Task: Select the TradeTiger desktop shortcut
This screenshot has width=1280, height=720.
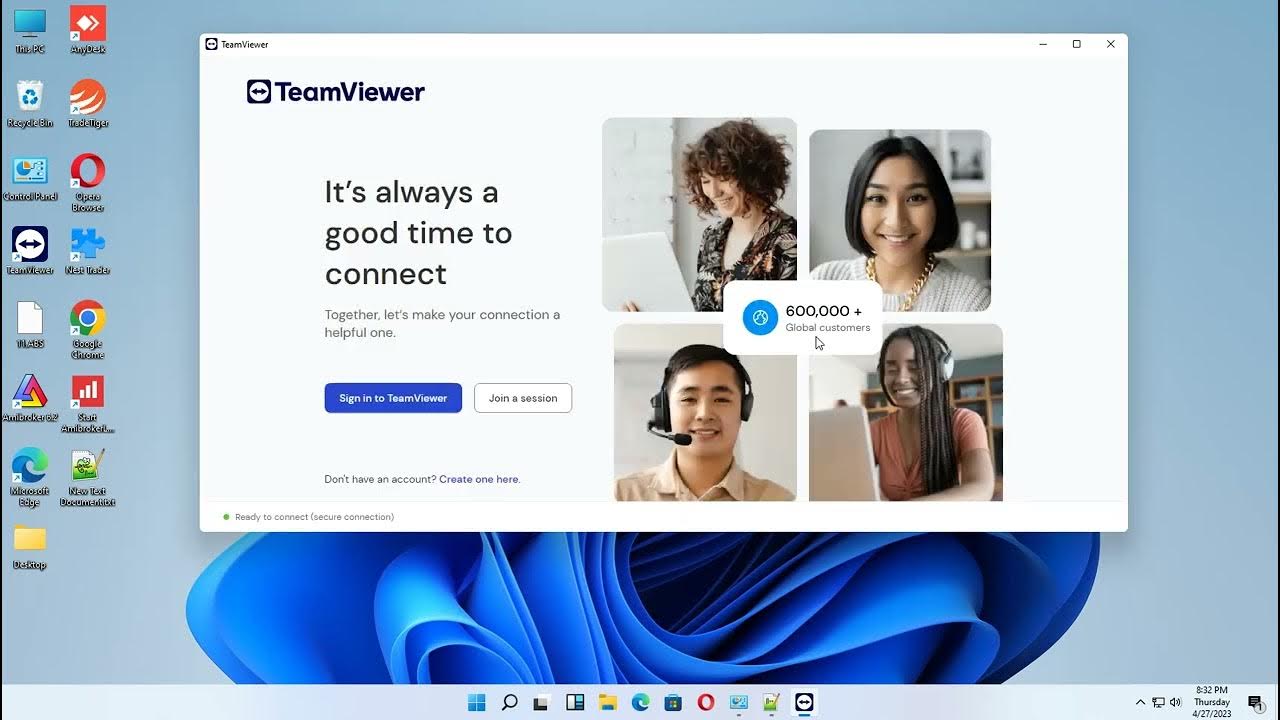Action: pos(88,104)
